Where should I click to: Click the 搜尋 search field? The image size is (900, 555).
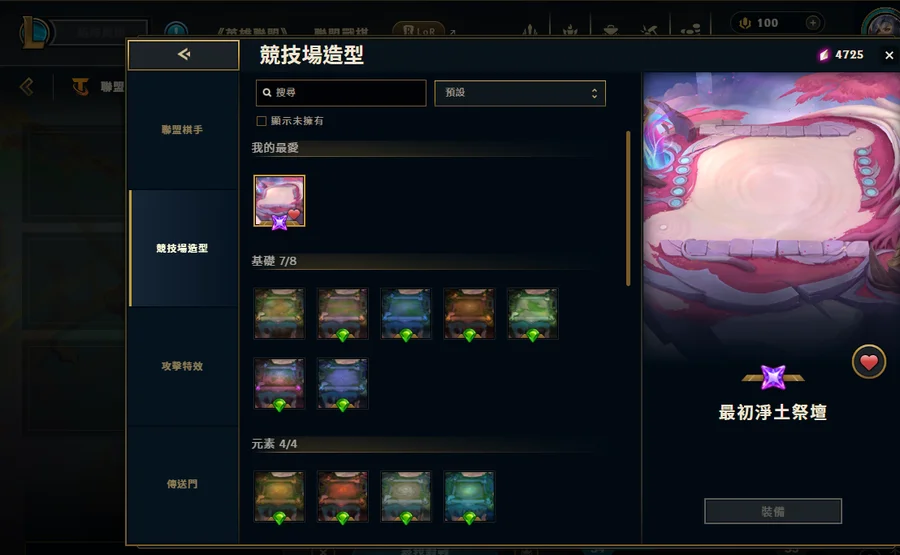click(x=341, y=93)
